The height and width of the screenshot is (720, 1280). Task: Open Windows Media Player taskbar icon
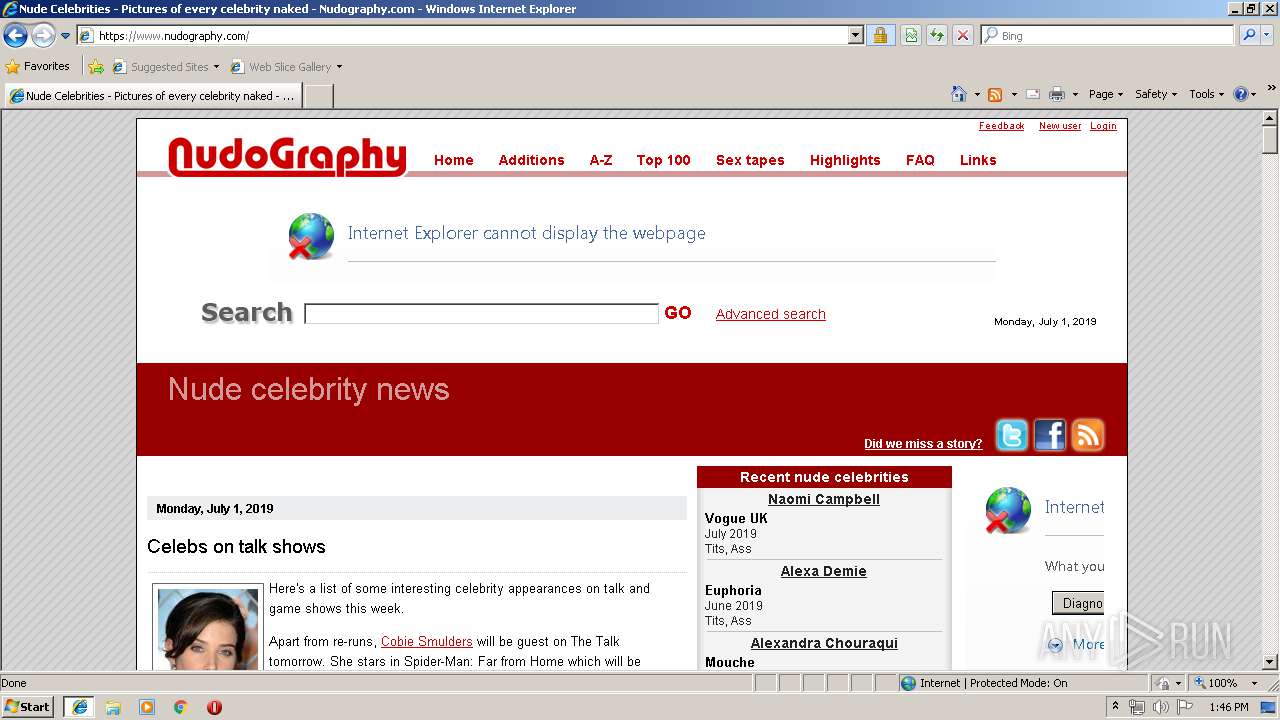147,707
